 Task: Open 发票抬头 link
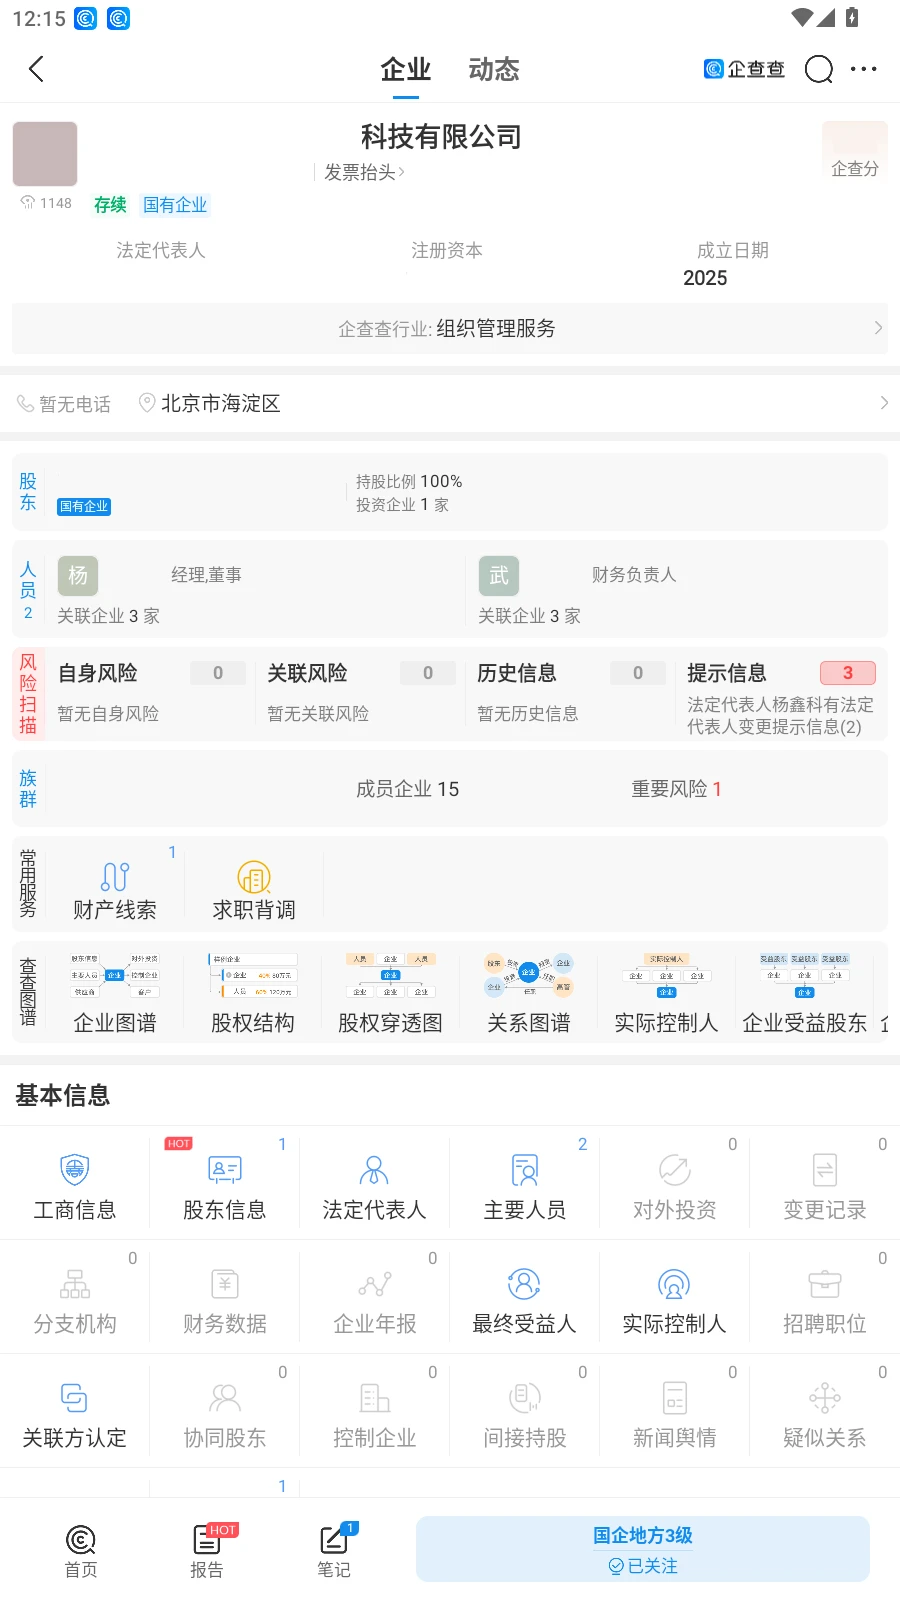point(364,172)
